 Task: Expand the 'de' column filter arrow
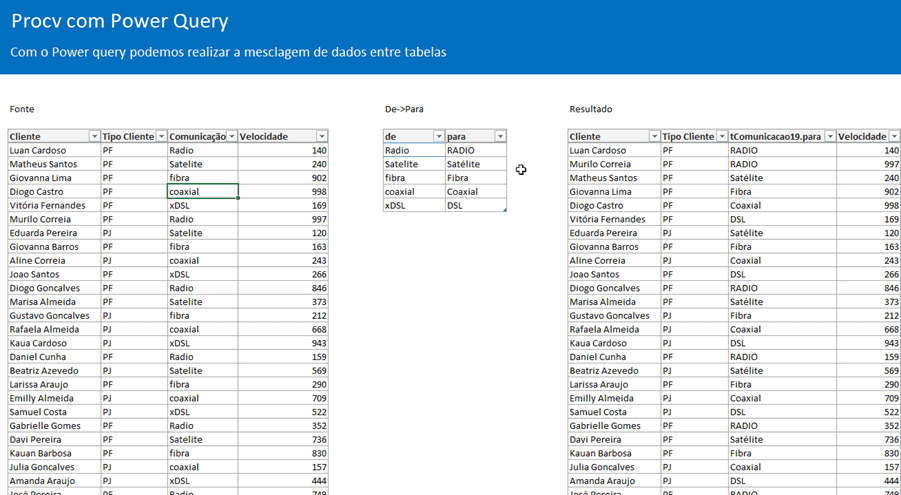point(438,137)
